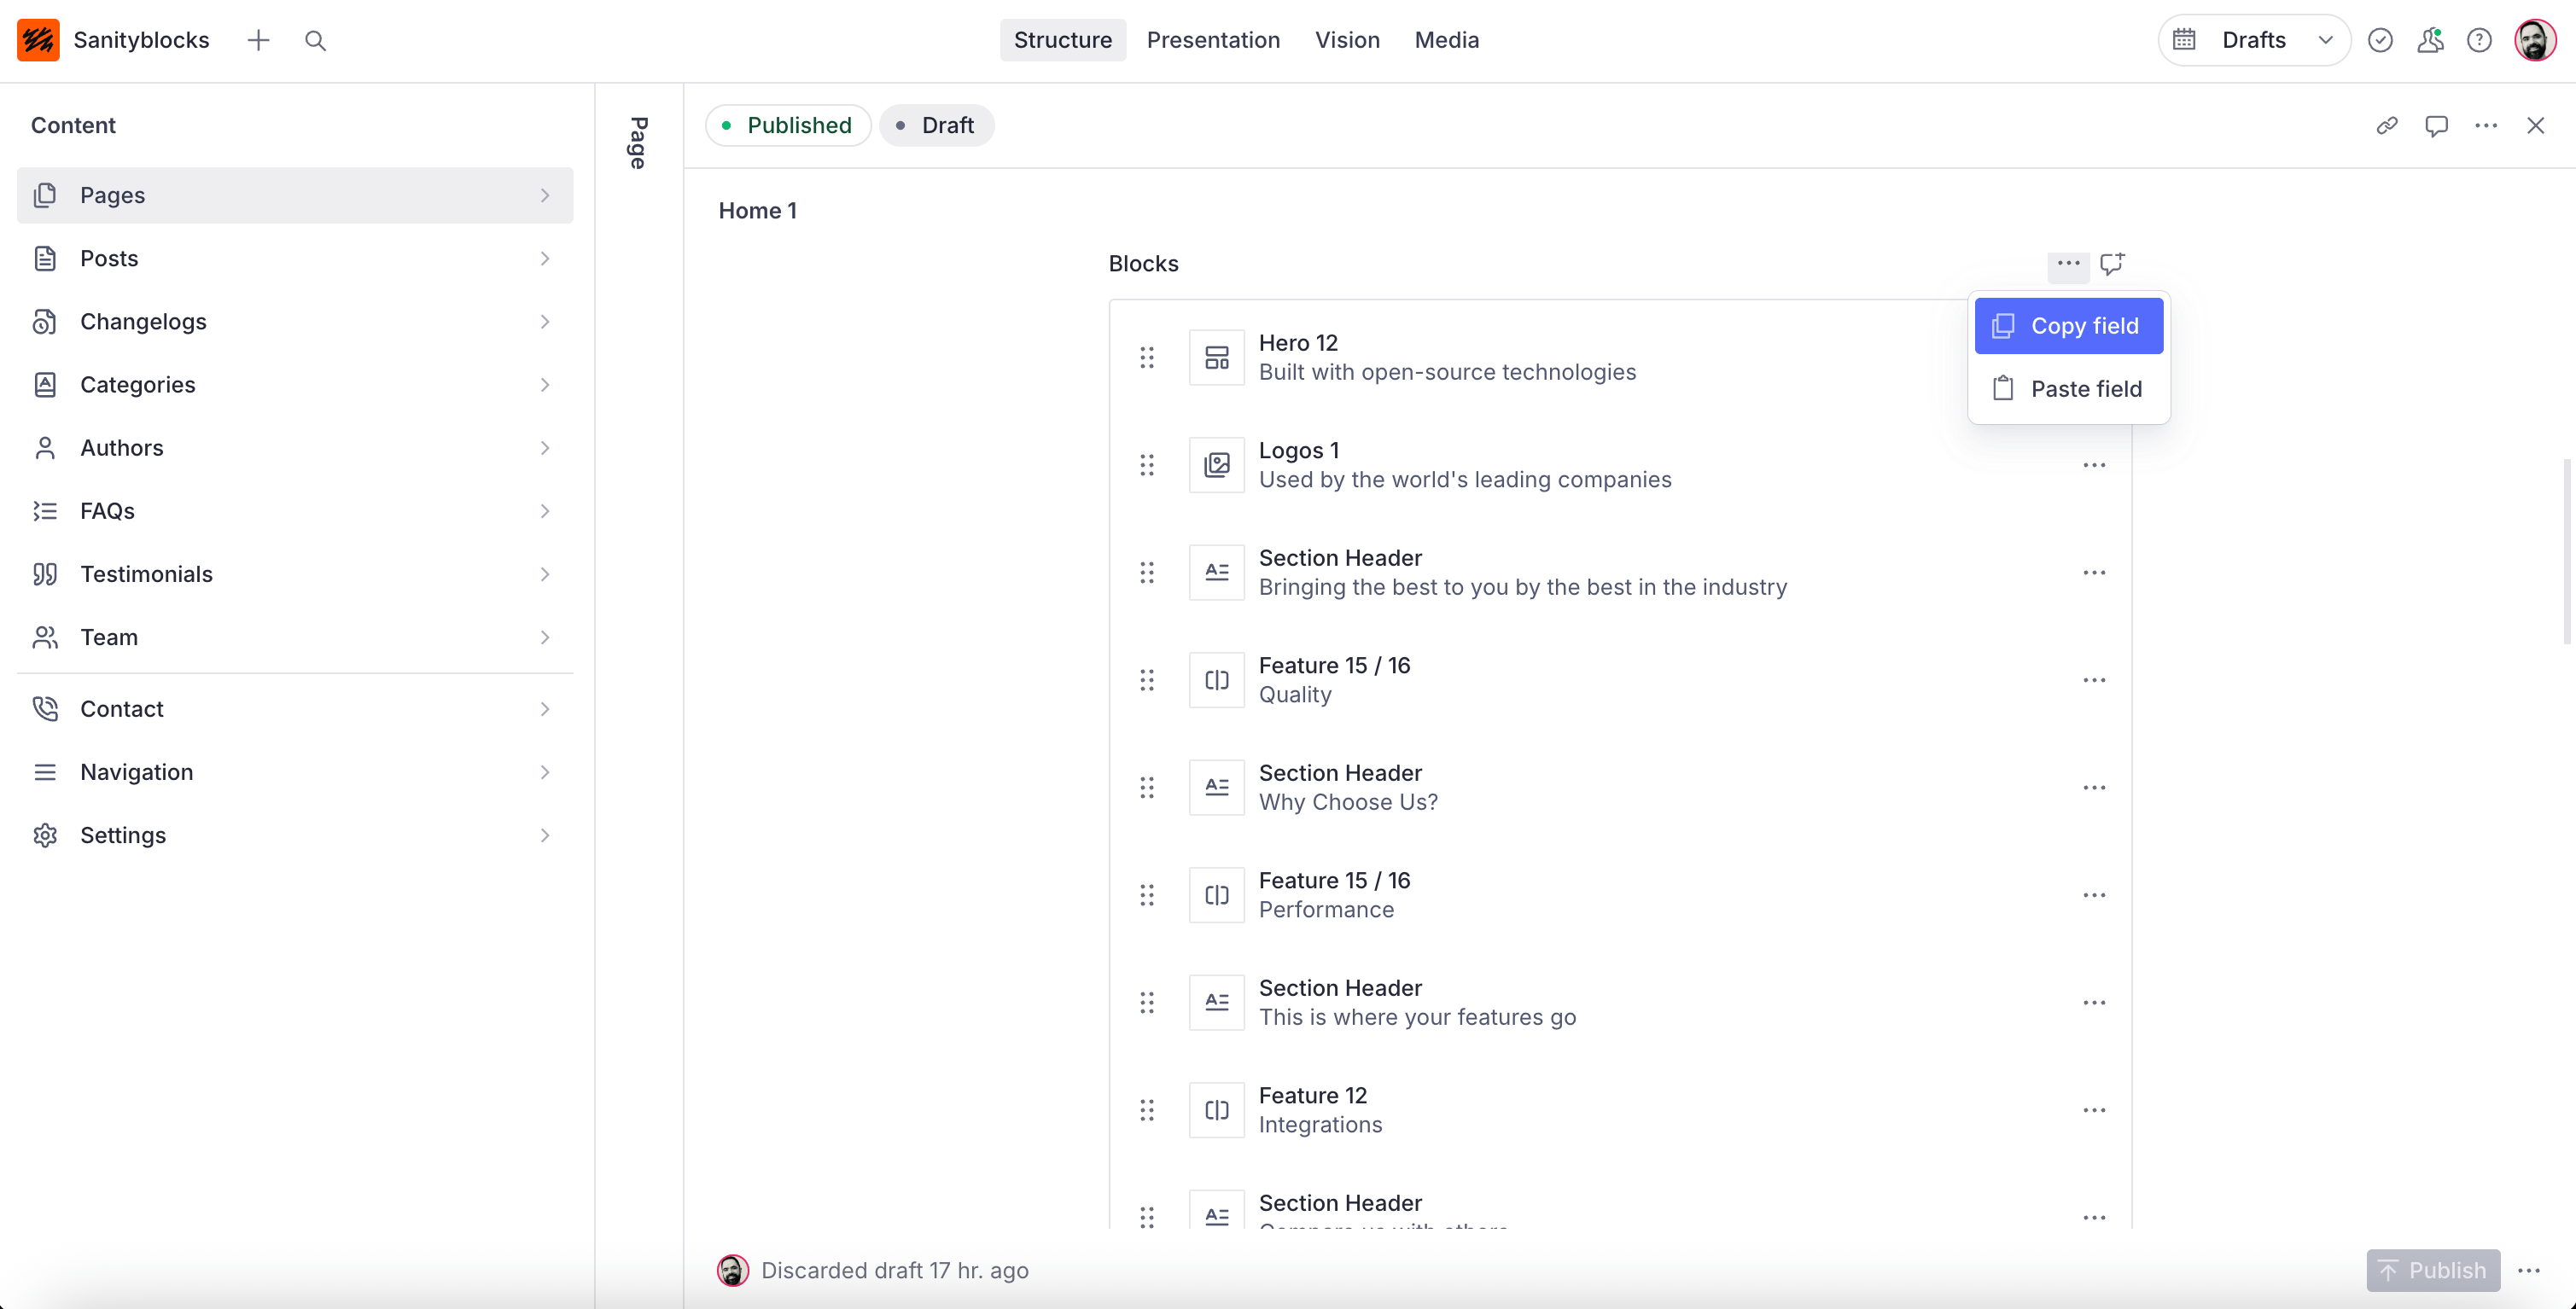Expand the Posts list item
Viewport: 2576px width, 1309px height.
pyautogui.click(x=295, y=259)
